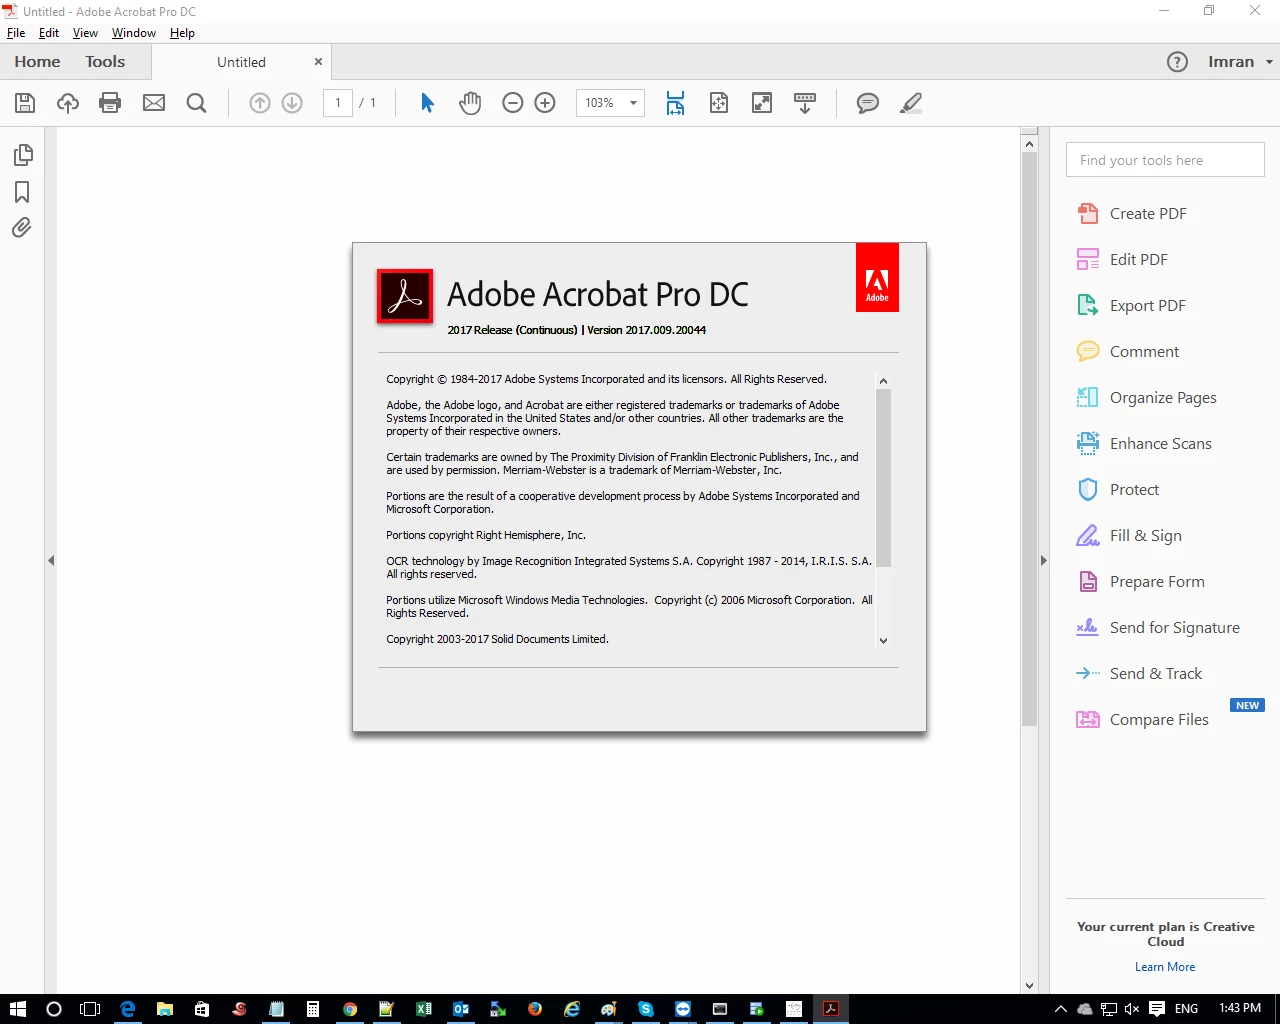This screenshot has height=1024, width=1280.
Task: Open the Edit menu
Action: click(x=49, y=33)
